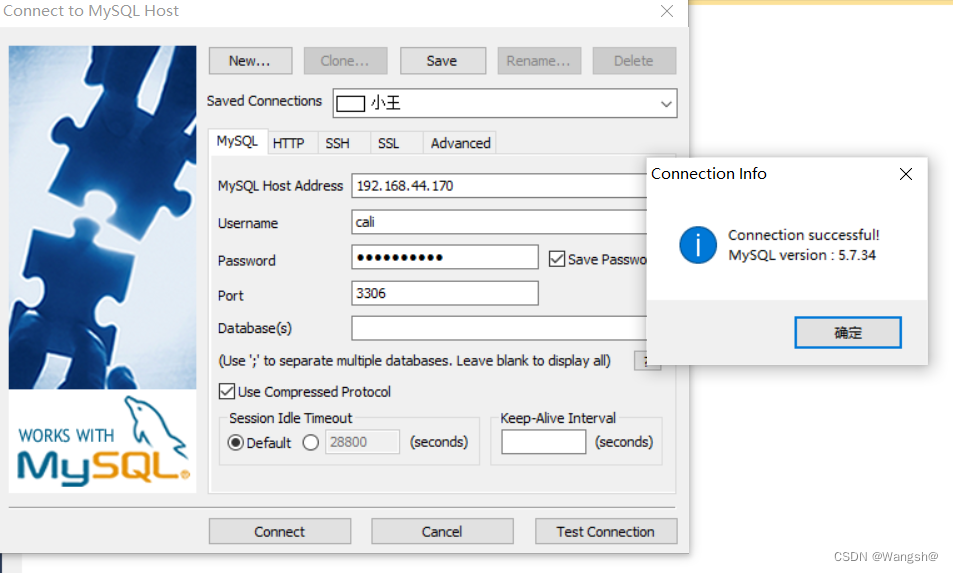Click the Test Connection button

point(606,532)
